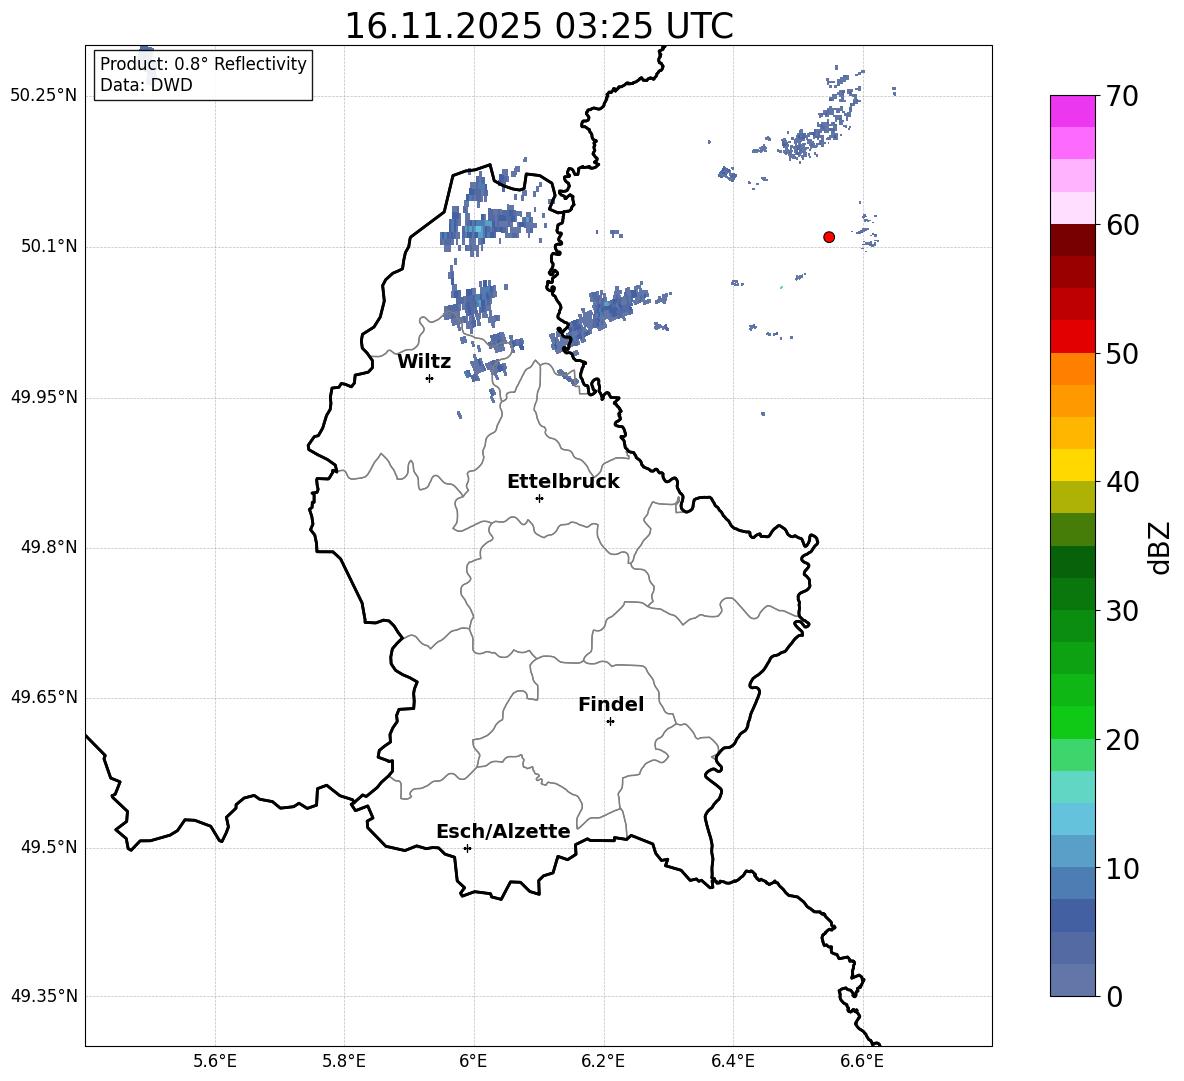Click the Wiltz station cross marker
This screenshot has height=1081, width=1184.
(x=430, y=378)
